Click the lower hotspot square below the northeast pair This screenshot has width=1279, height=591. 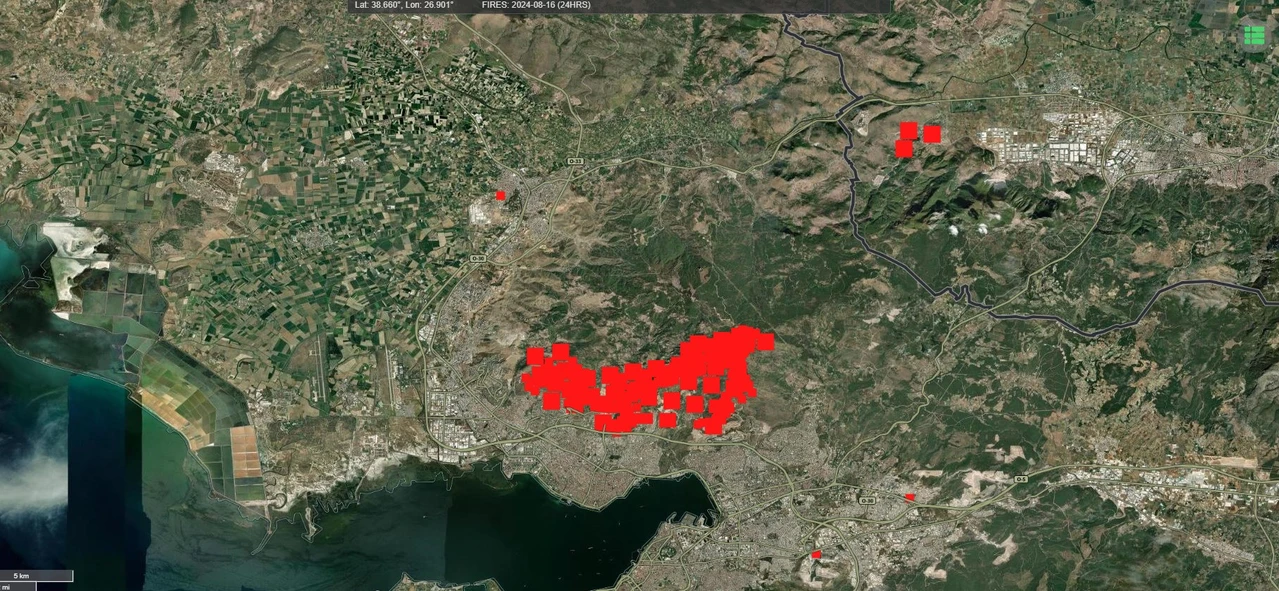[906, 148]
